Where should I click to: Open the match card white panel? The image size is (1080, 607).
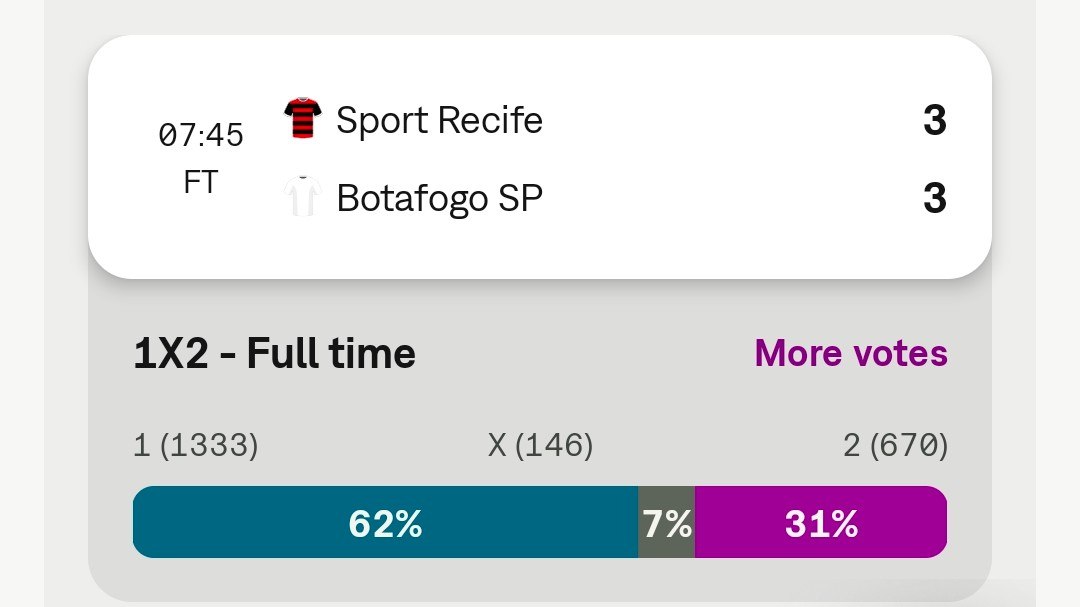coord(540,157)
